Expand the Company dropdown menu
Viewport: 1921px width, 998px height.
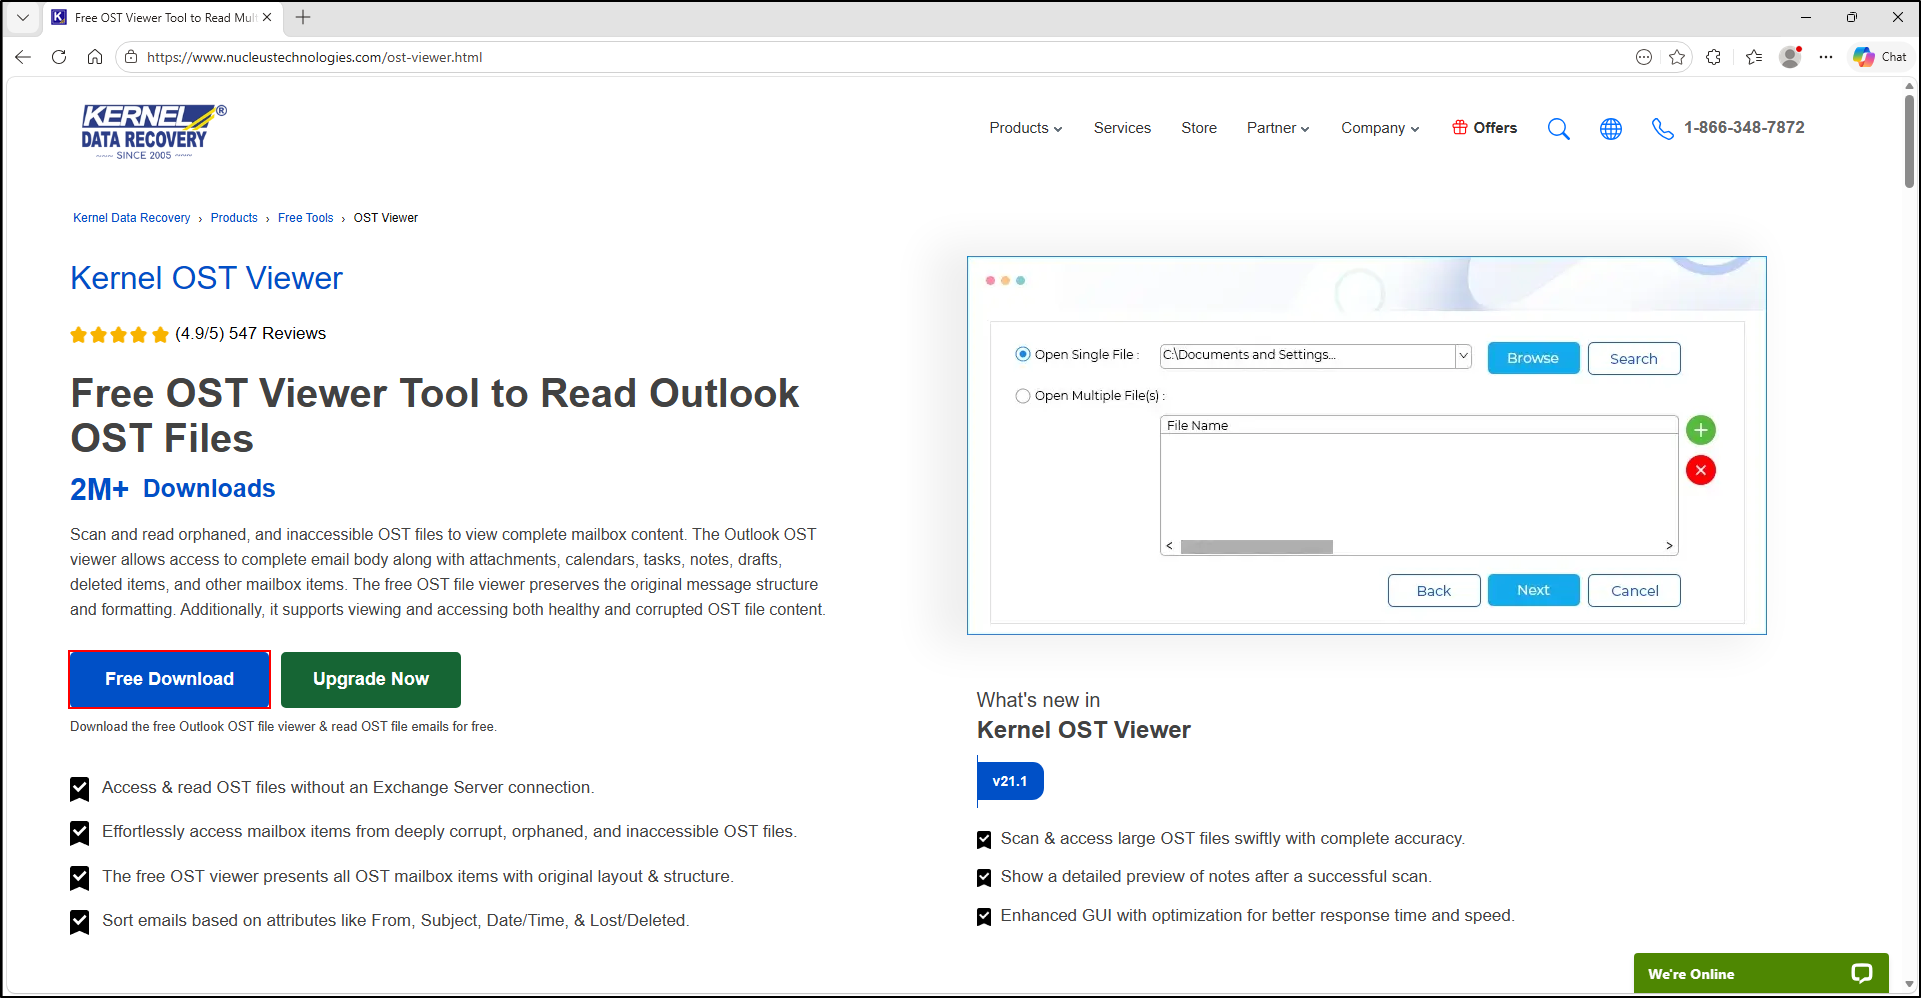(x=1380, y=128)
